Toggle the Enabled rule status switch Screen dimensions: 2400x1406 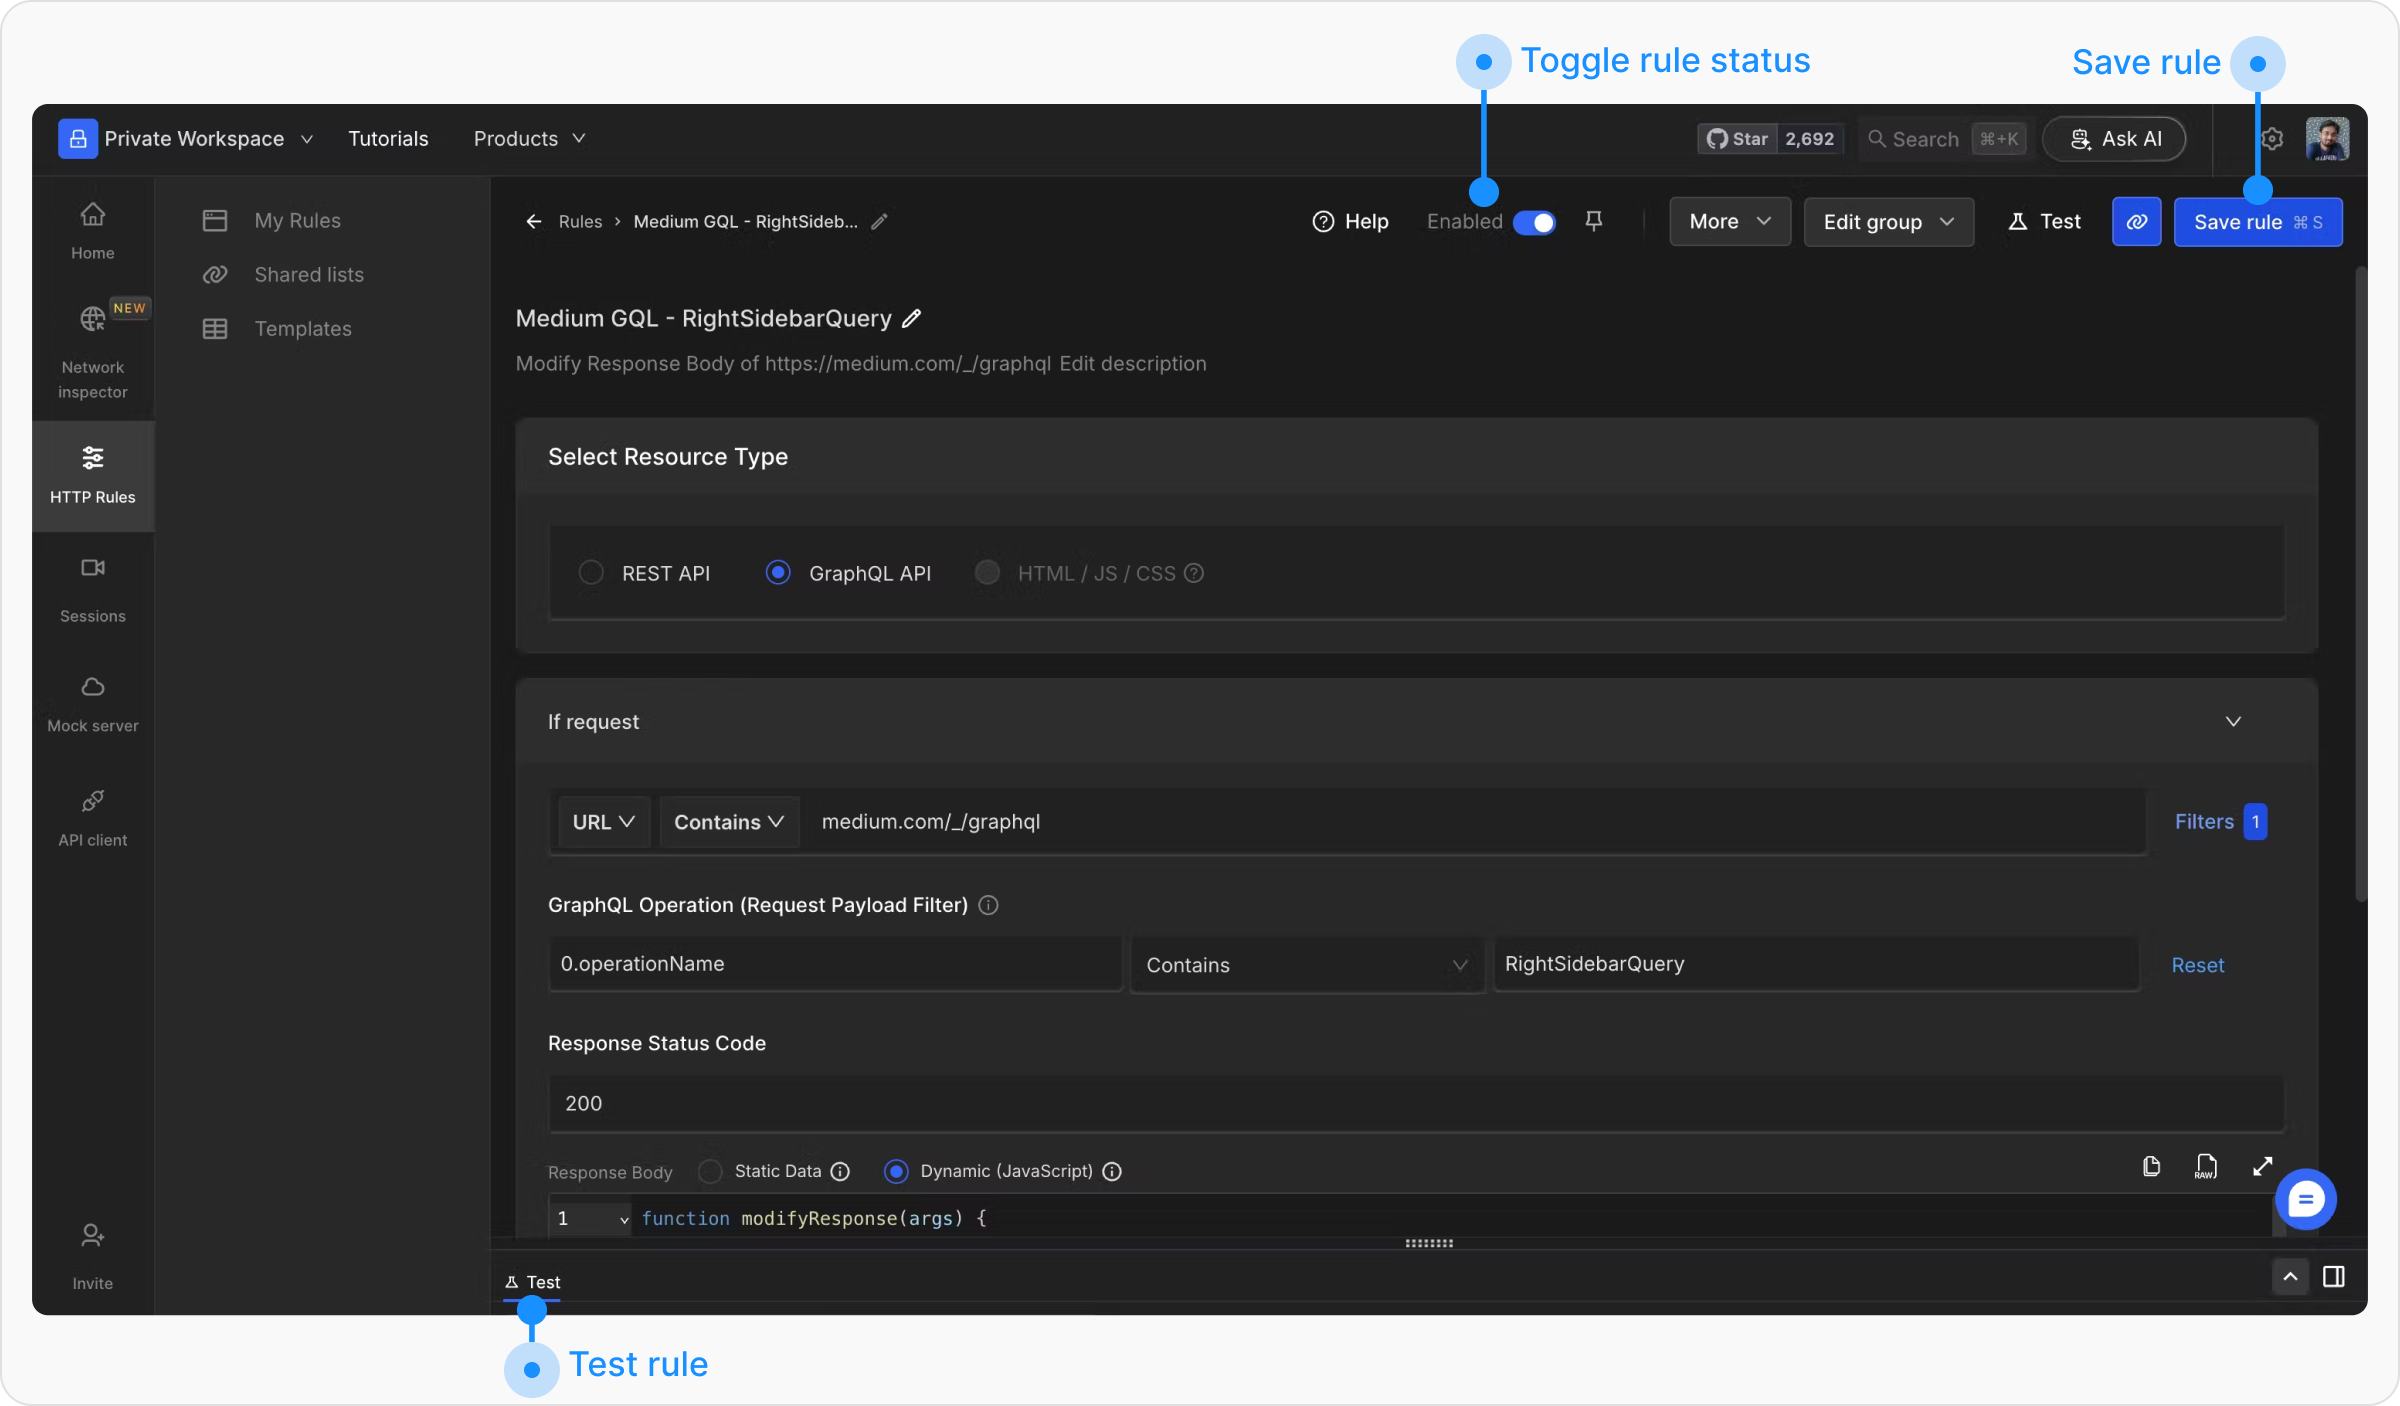pyautogui.click(x=1534, y=222)
